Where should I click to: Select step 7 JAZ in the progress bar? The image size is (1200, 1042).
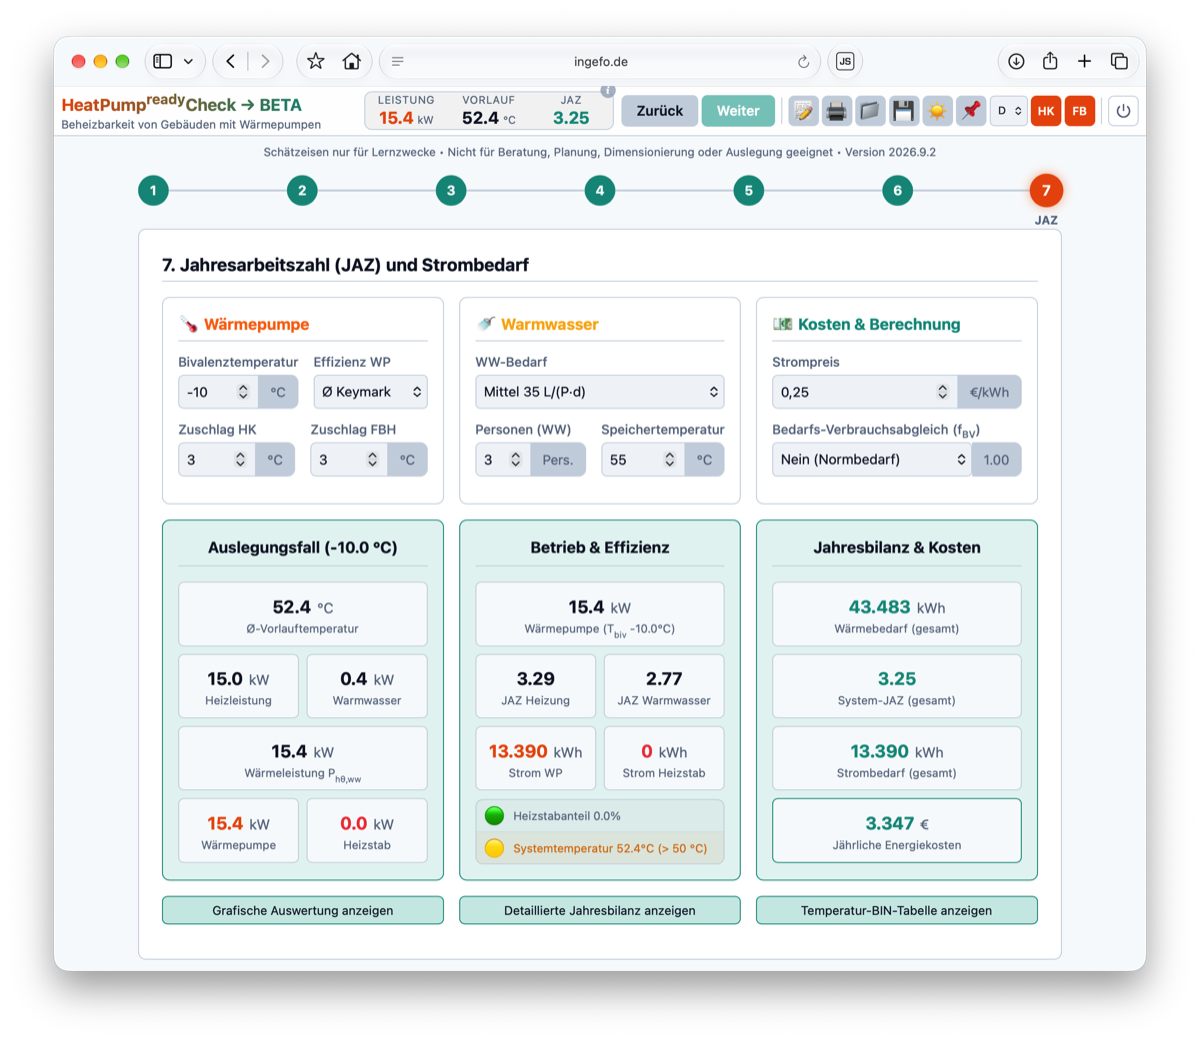[1046, 190]
